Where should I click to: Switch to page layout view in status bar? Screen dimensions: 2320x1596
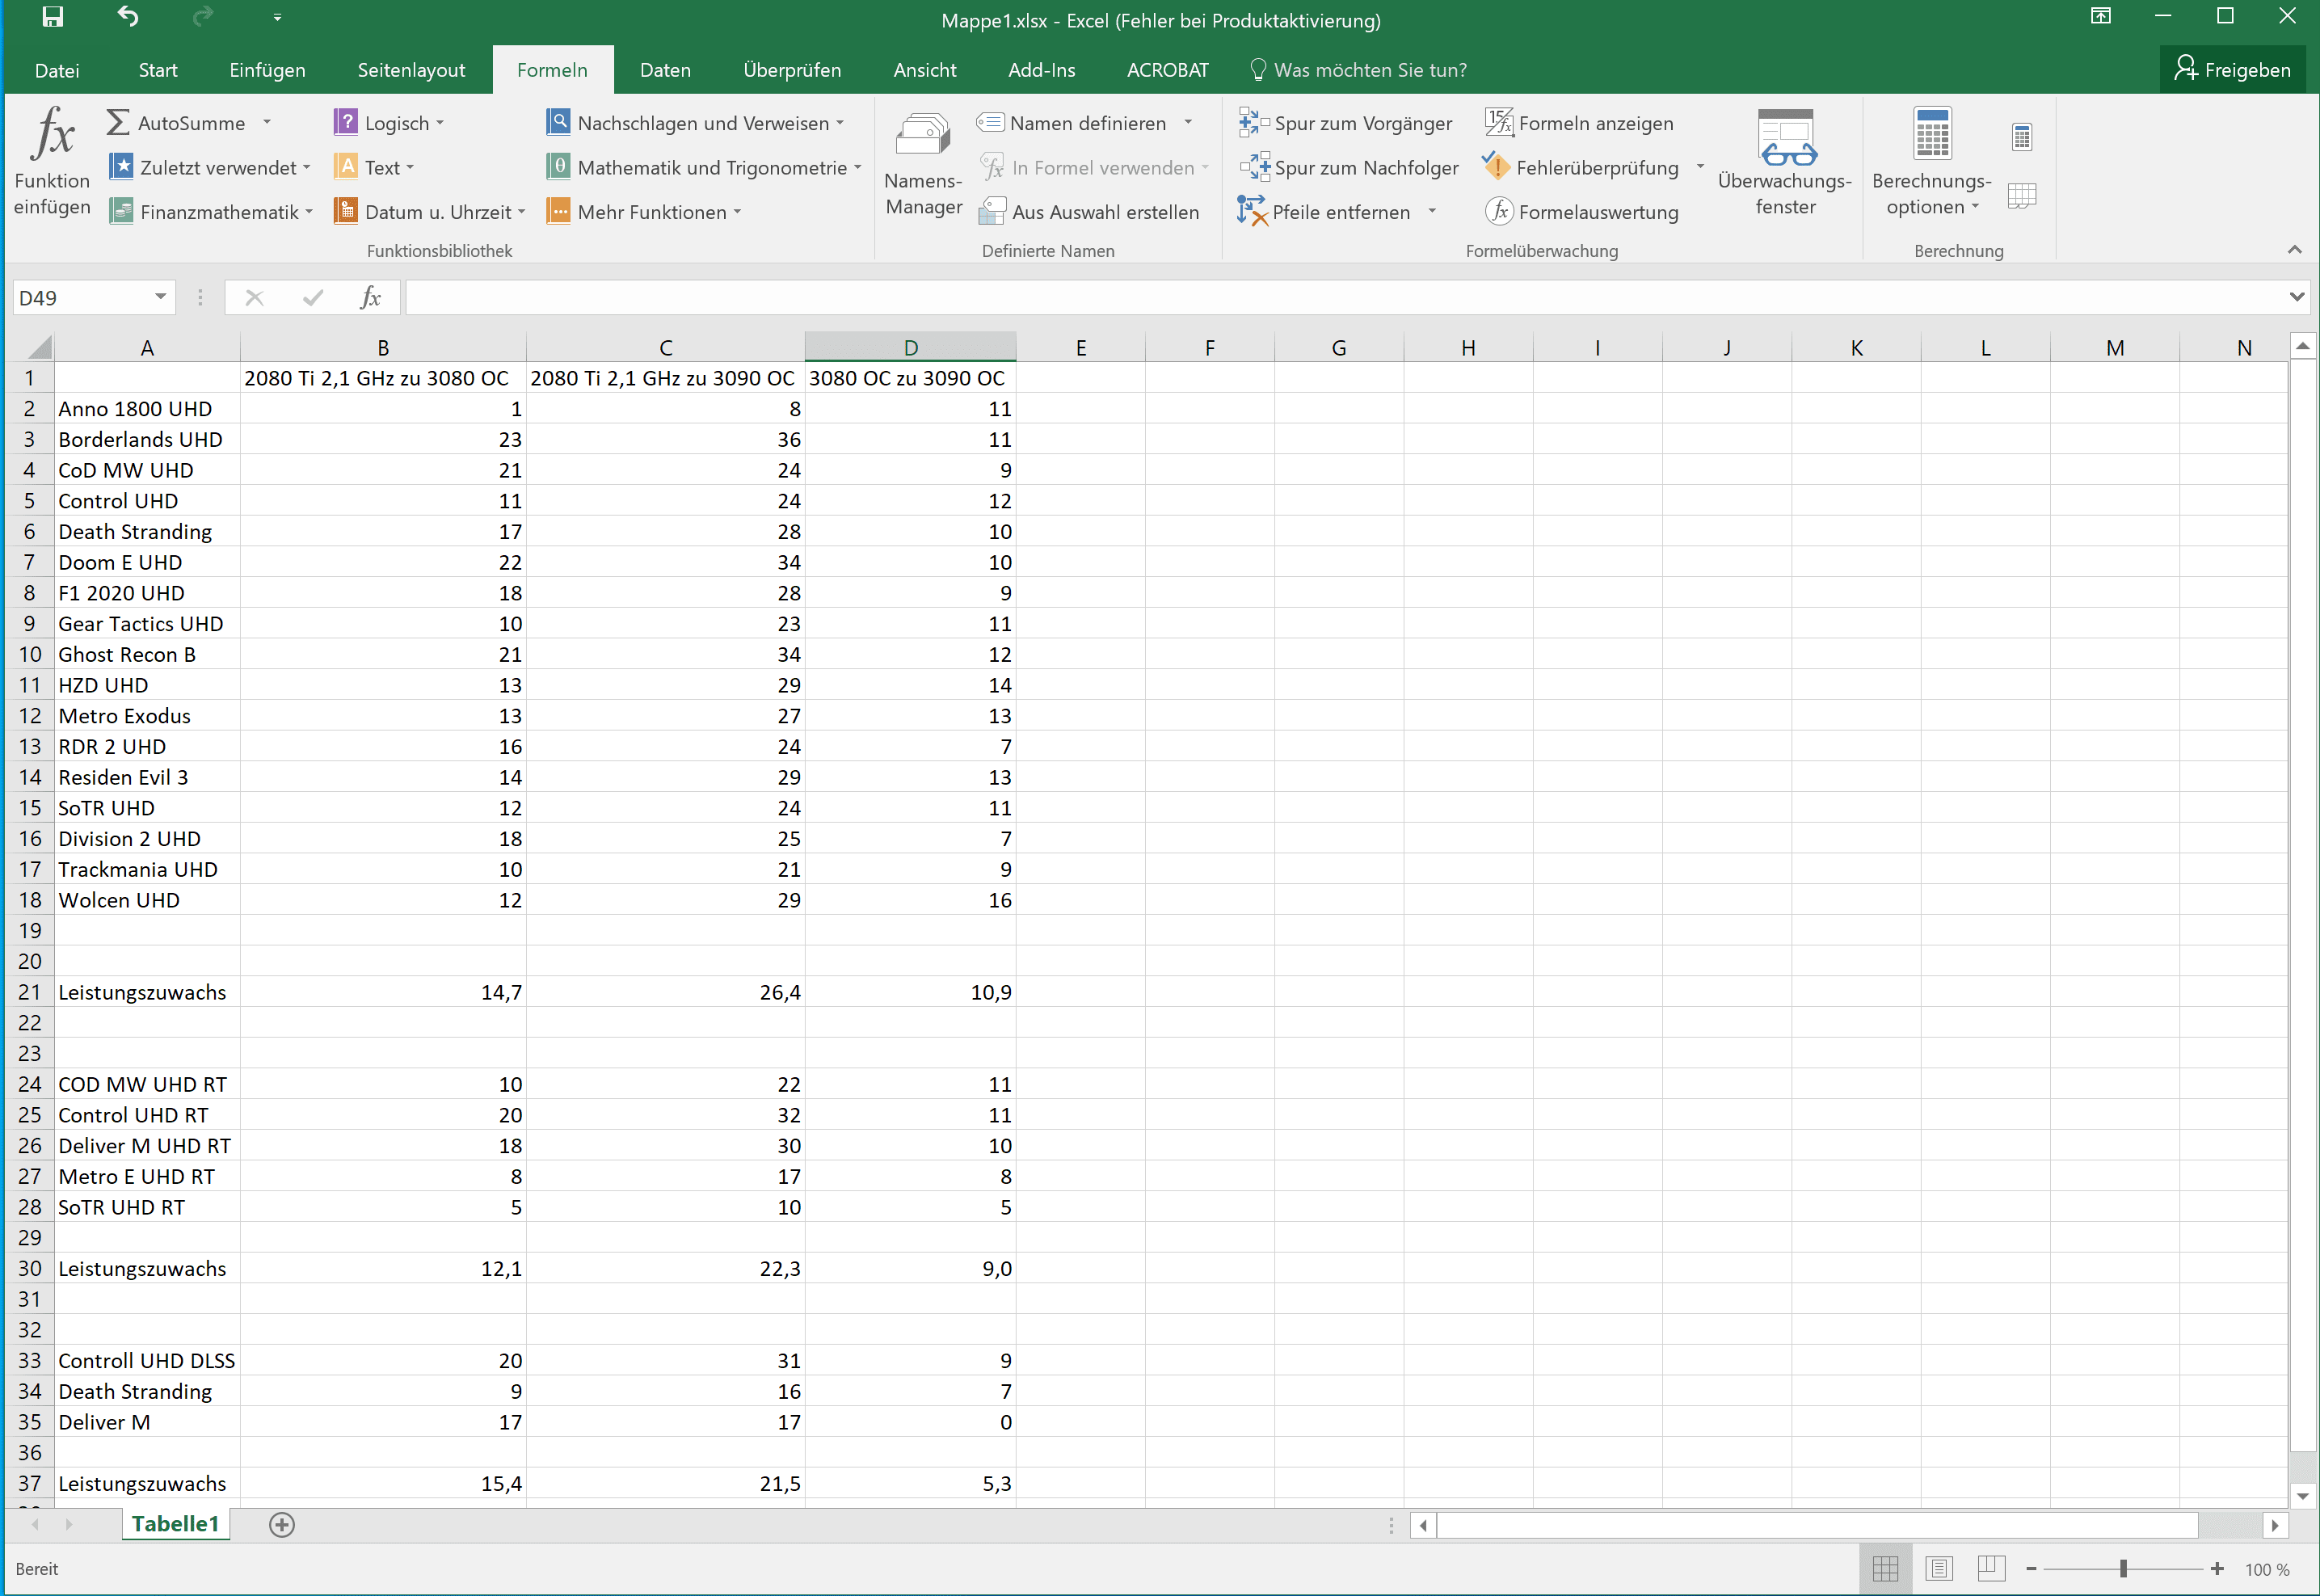click(x=1938, y=1569)
